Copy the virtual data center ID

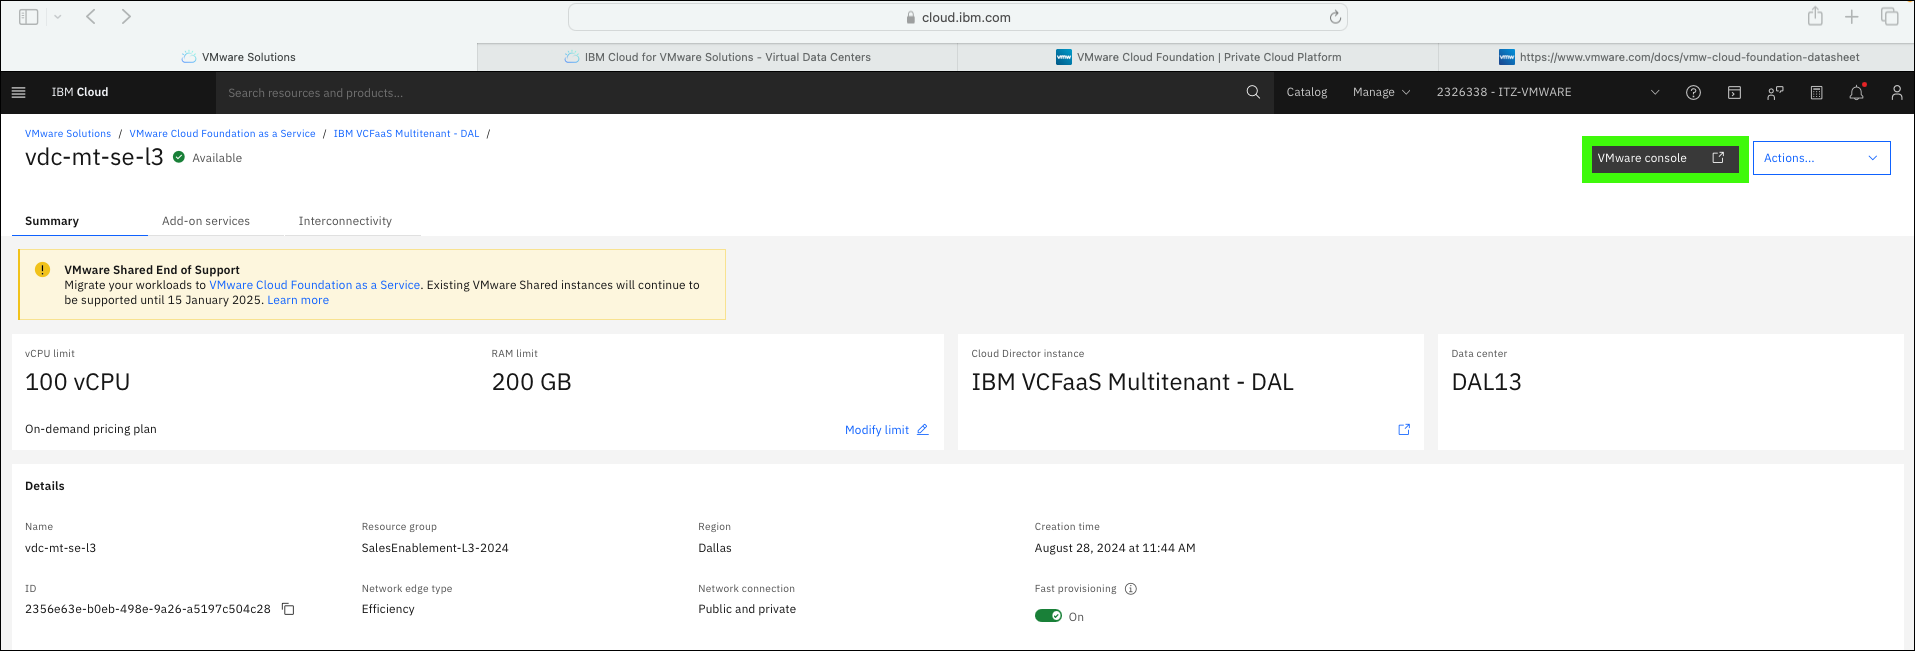point(288,609)
